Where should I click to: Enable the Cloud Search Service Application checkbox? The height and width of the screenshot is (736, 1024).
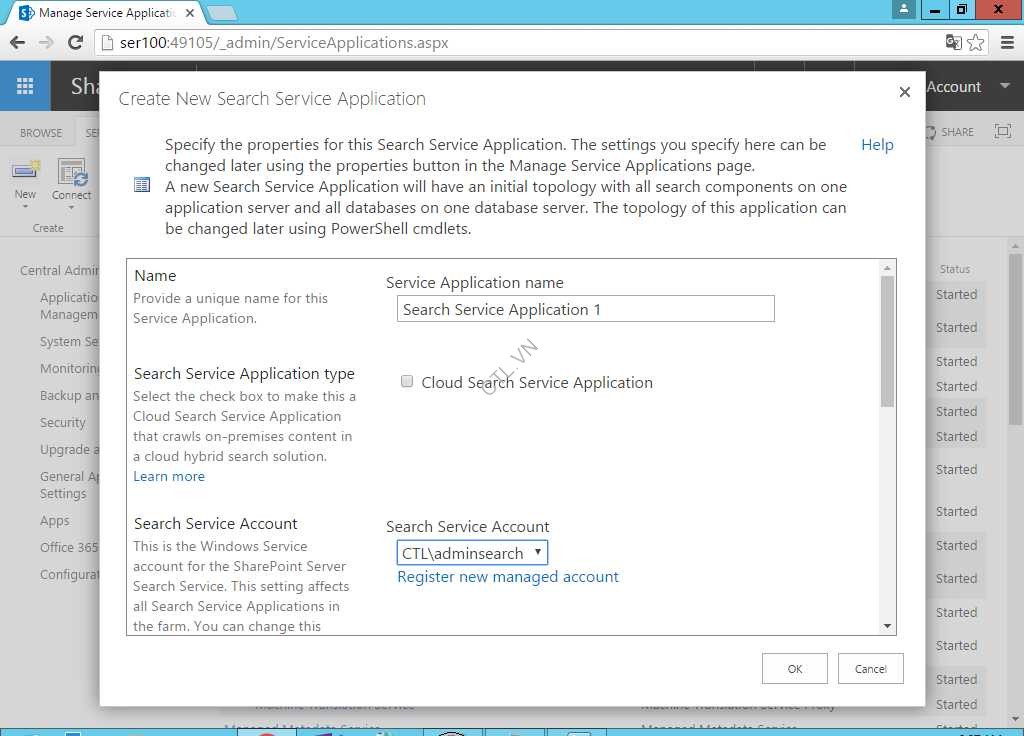pos(408,381)
